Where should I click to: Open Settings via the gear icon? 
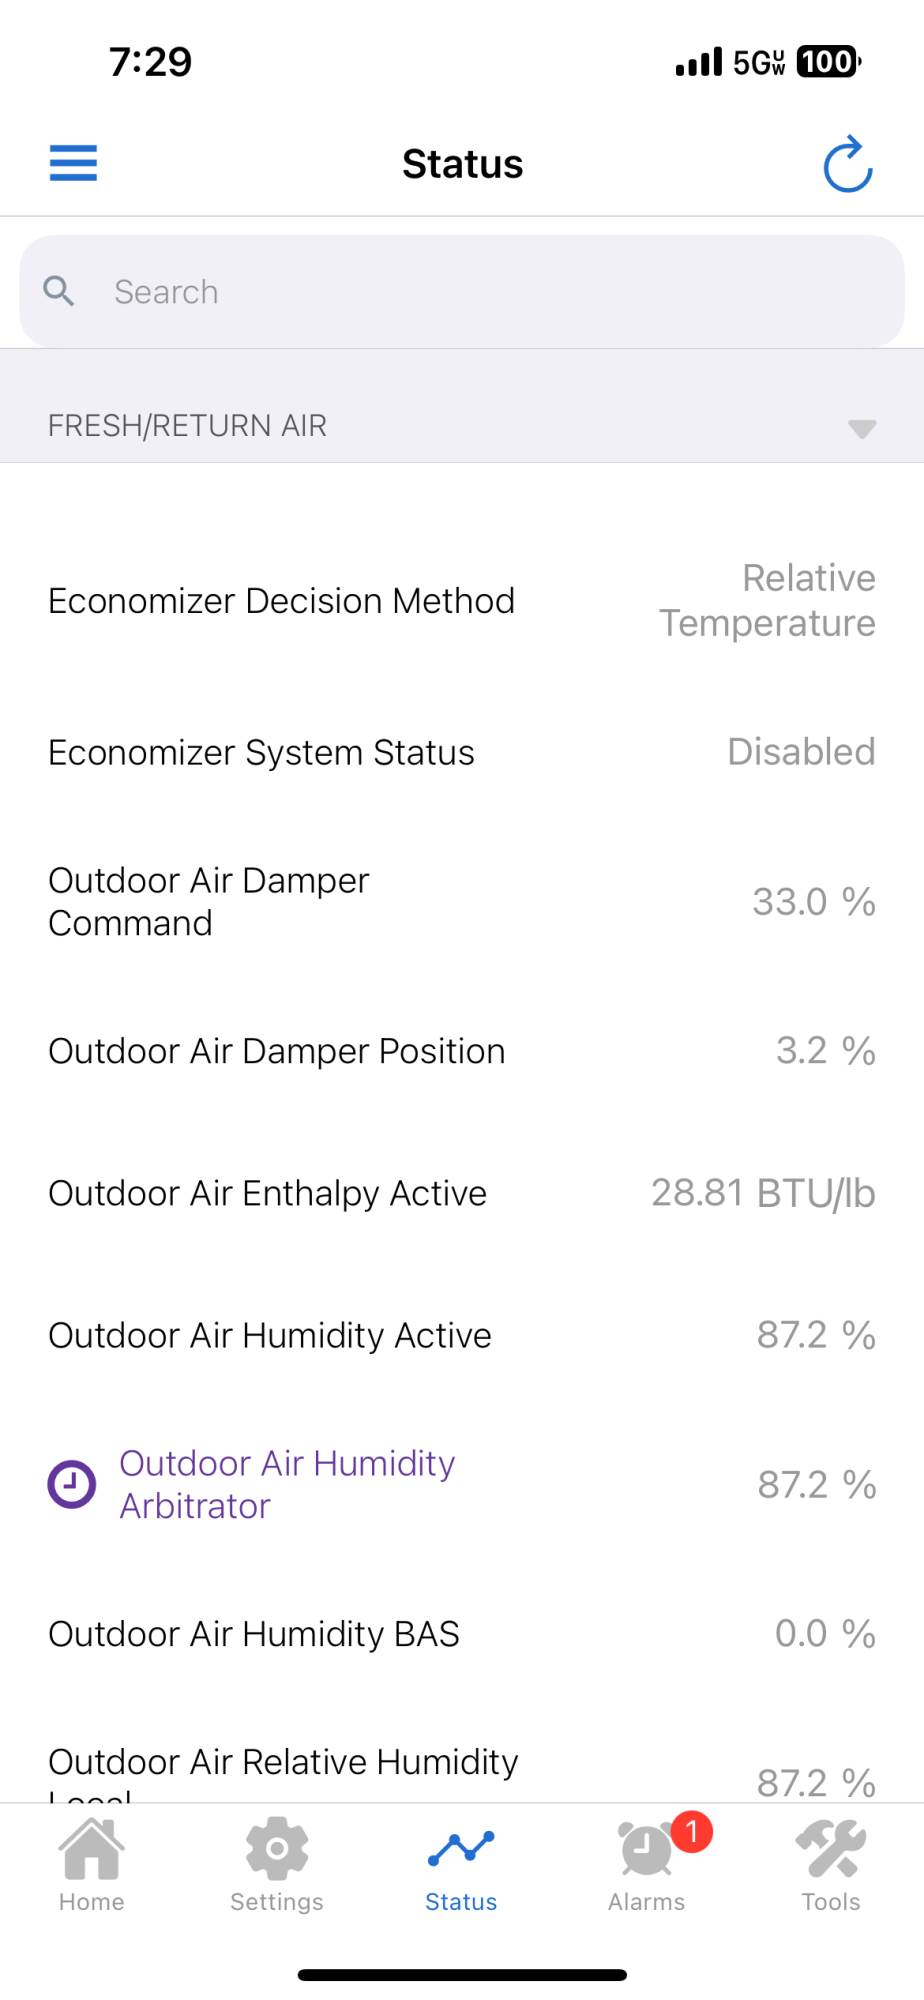click(276, 1848)
